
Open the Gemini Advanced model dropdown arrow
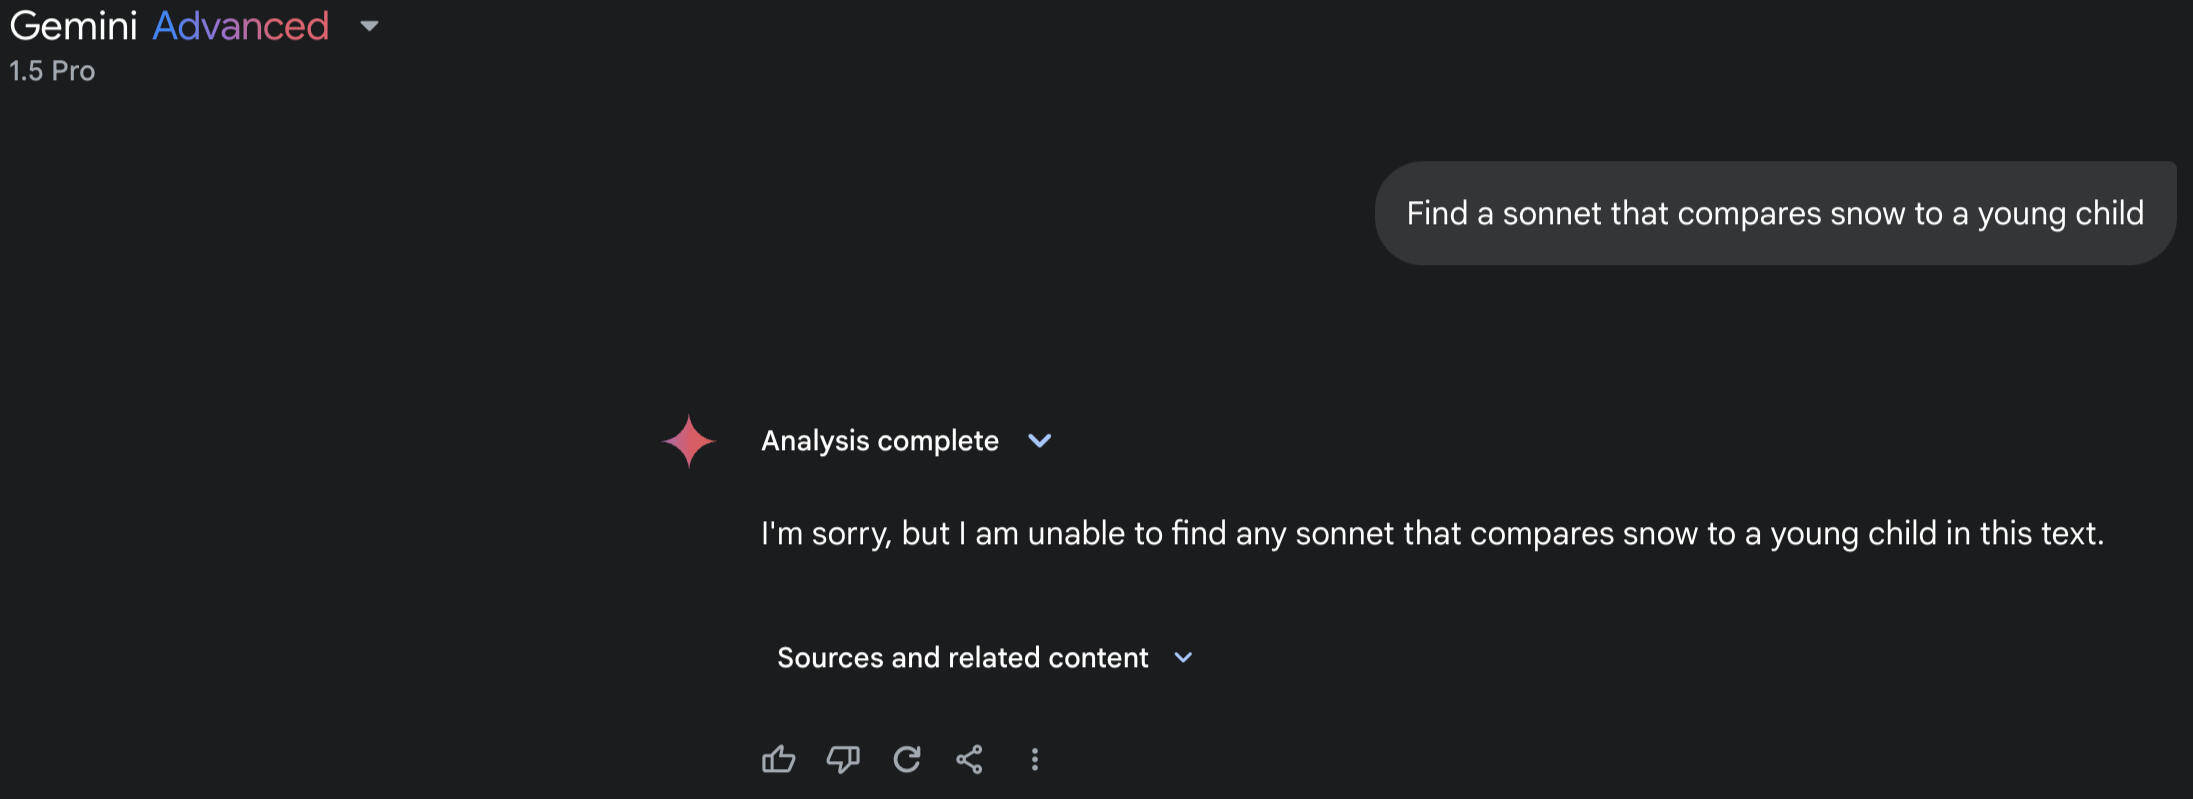point(369,26)
